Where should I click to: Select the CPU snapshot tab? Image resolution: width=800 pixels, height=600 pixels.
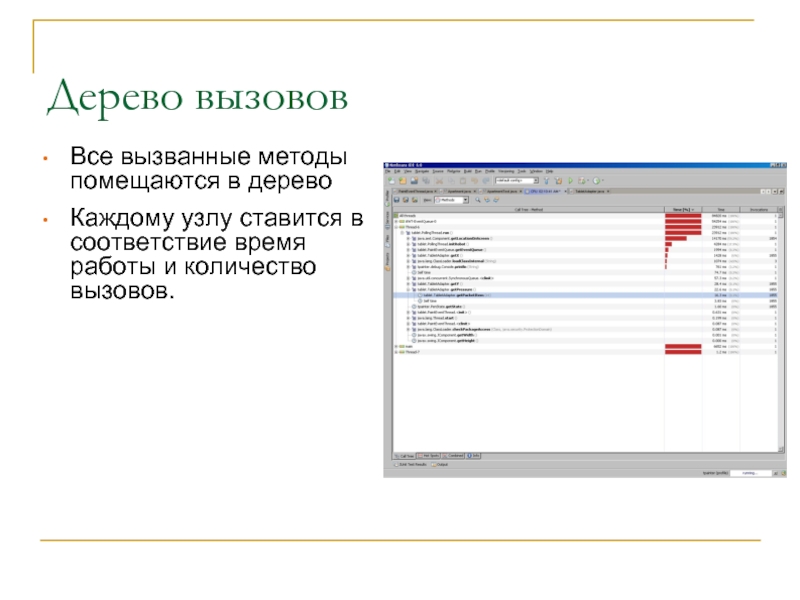pos(544,191)
